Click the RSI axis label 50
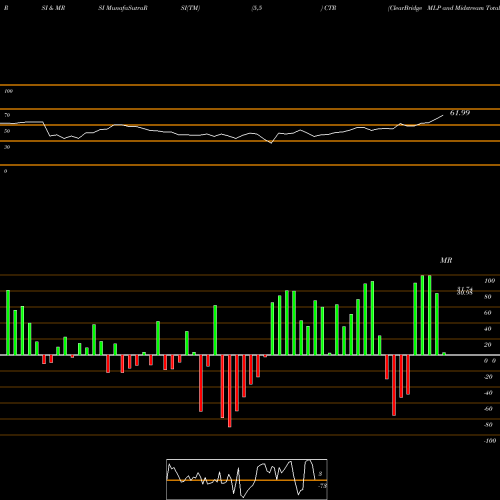Screen dimensions: 500x500 7,131
